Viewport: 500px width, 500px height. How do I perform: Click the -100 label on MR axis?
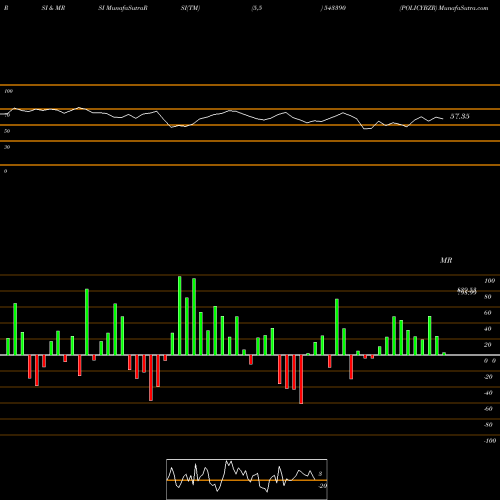[490, 441]
